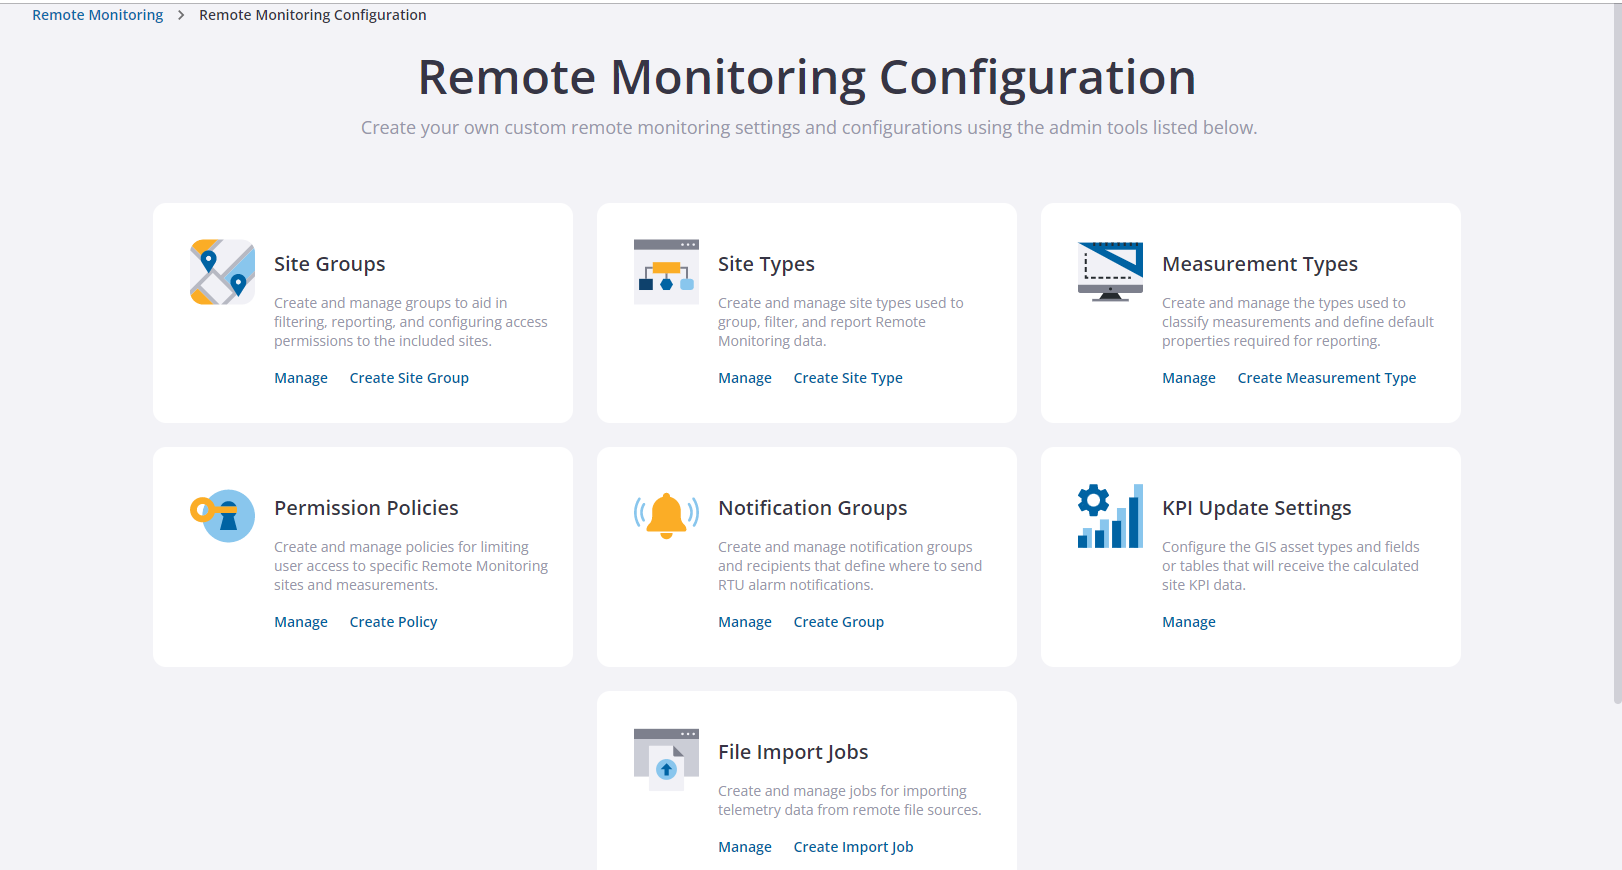This screenshot has width=1622, height=870.
Task: Select Create Site Group link
Action: pos(409,378)
